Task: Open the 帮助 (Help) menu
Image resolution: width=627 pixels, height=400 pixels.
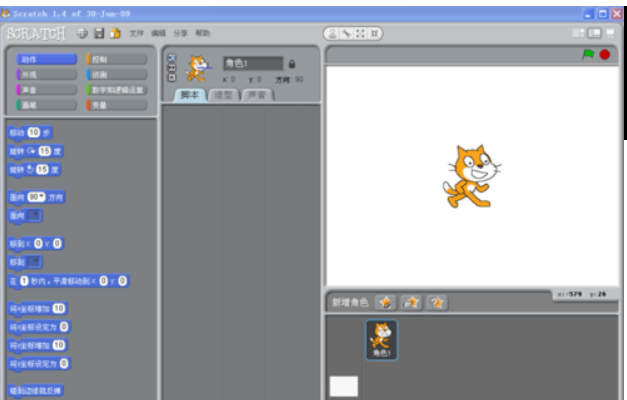Action: 202,33
